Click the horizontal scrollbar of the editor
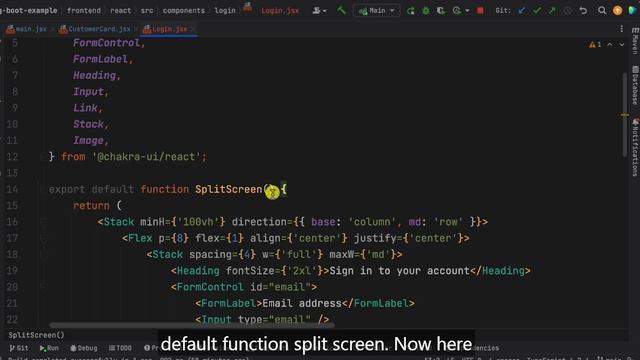The height and width of the screenshot is (360, 640). click(192, 325)
